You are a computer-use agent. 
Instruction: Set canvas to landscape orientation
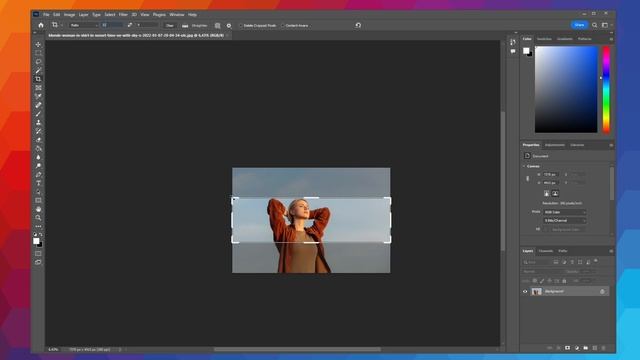pyautogui.click(x=555, y=193)
